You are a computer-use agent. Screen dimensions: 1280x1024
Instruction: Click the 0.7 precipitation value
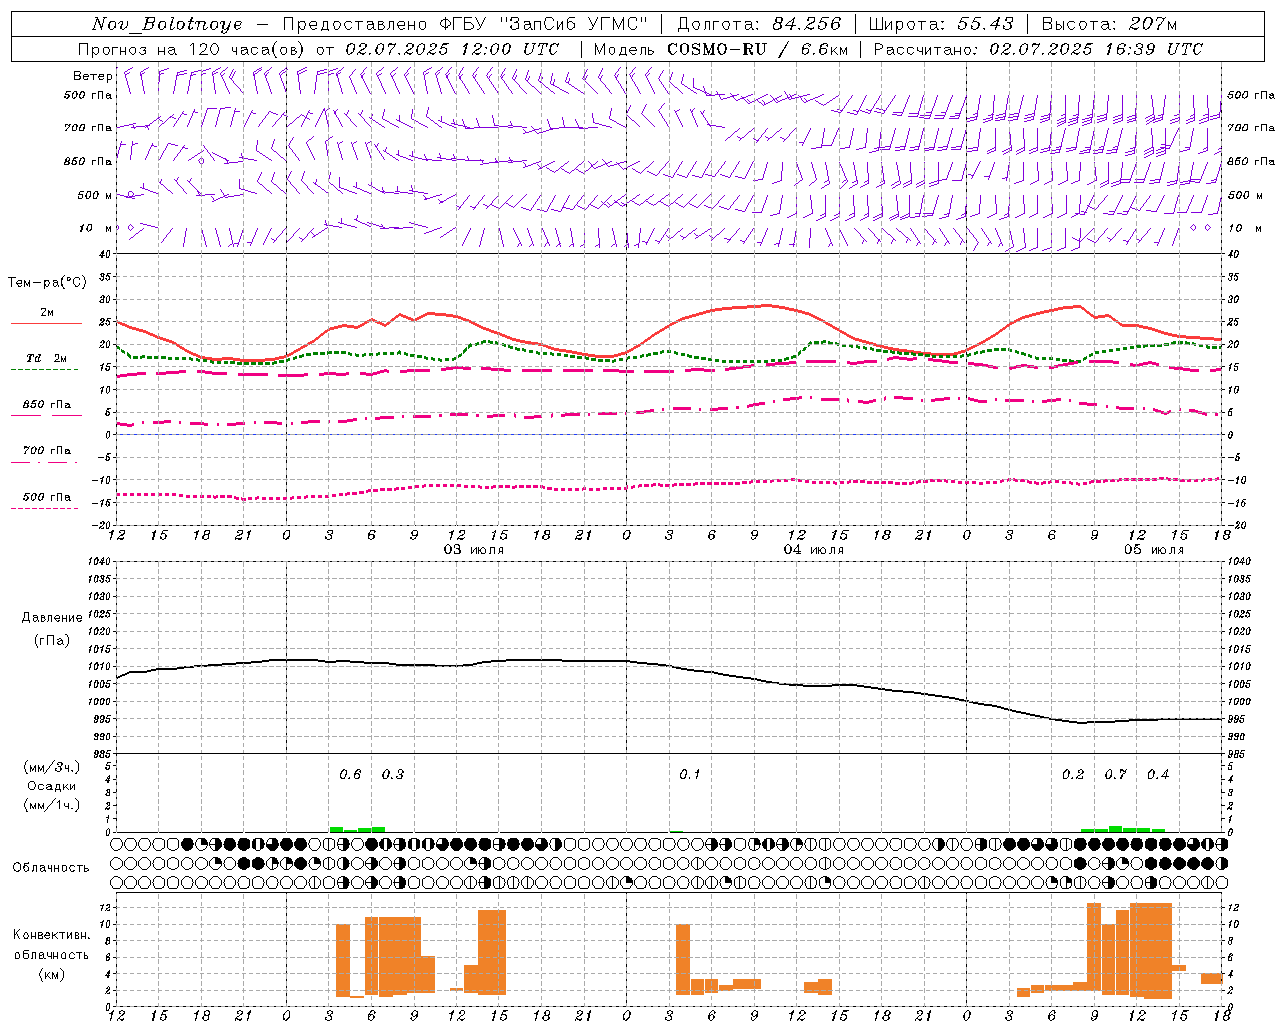pyautogui.click(x=1115, y=775)
